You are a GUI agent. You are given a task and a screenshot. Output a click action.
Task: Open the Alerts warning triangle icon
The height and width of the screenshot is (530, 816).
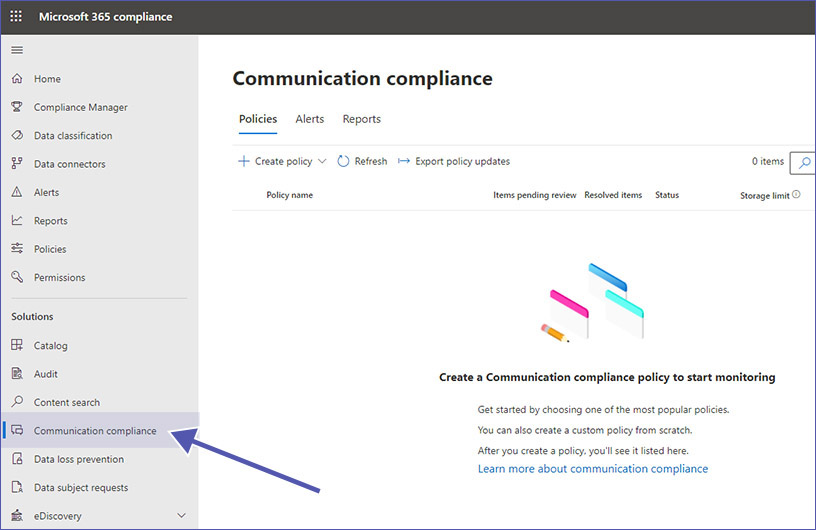[16, 192]
